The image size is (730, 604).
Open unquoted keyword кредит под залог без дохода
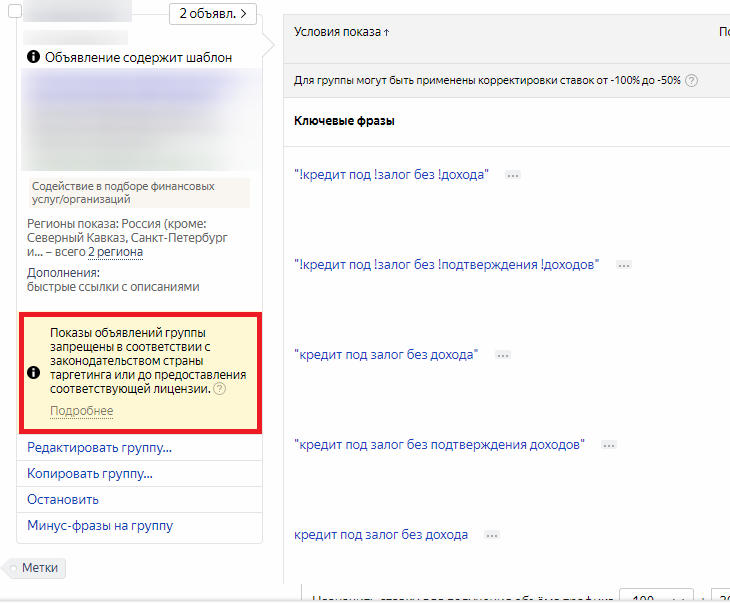pos(381,535)
